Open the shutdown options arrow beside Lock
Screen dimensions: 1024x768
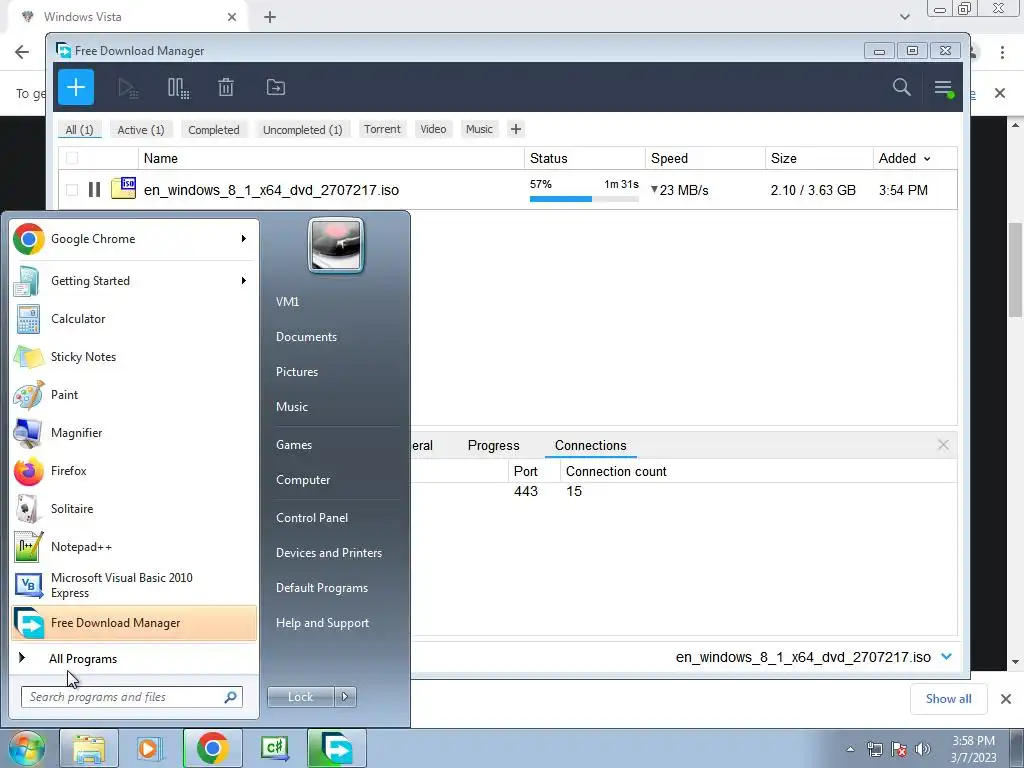click(x=345, y=697)
